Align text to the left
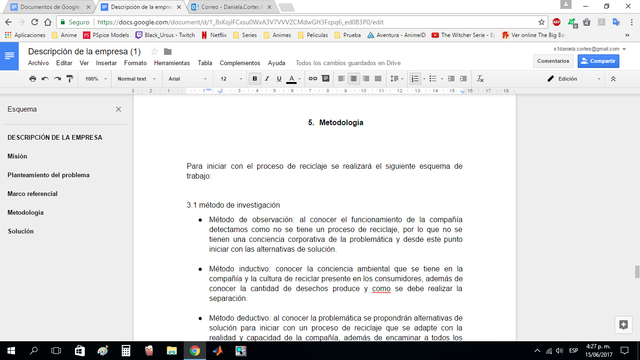Screen dimensions: 640x360 tap(341, 79)
